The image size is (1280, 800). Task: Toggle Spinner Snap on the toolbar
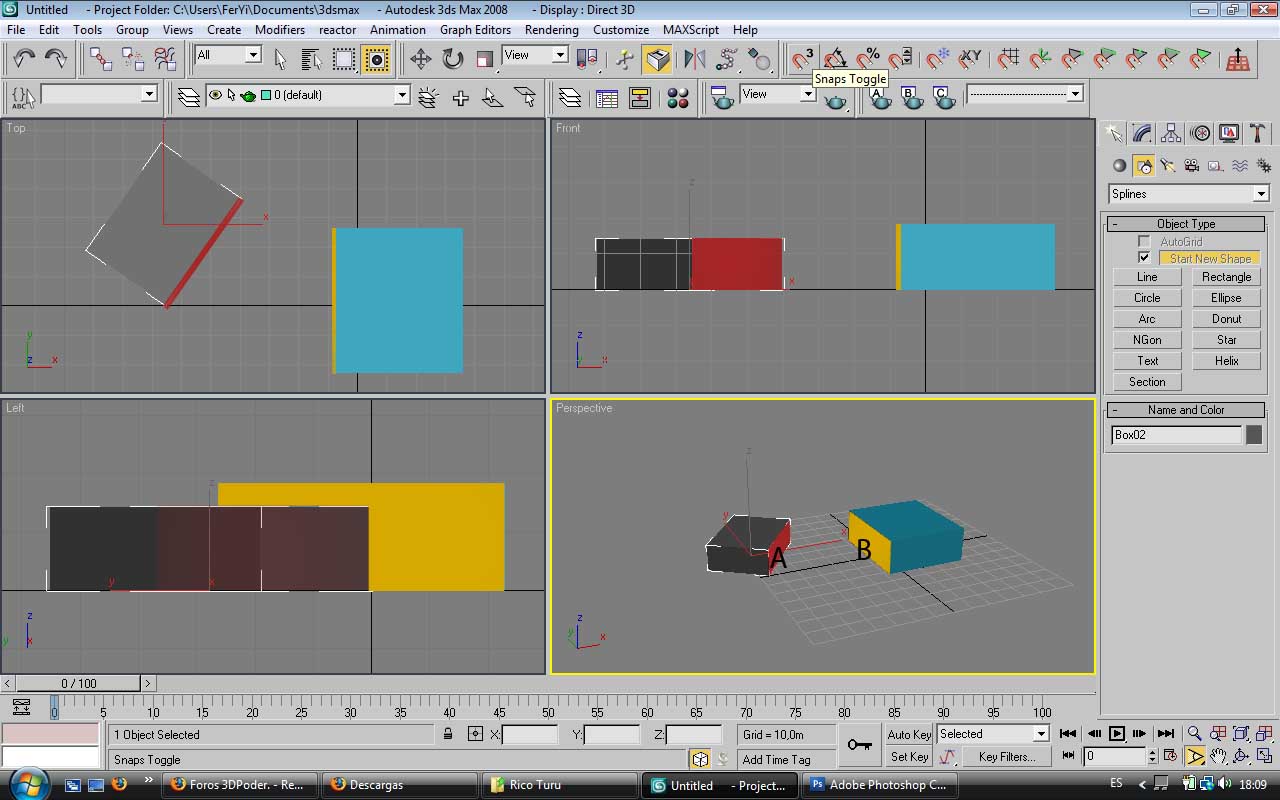click(900, 59)
